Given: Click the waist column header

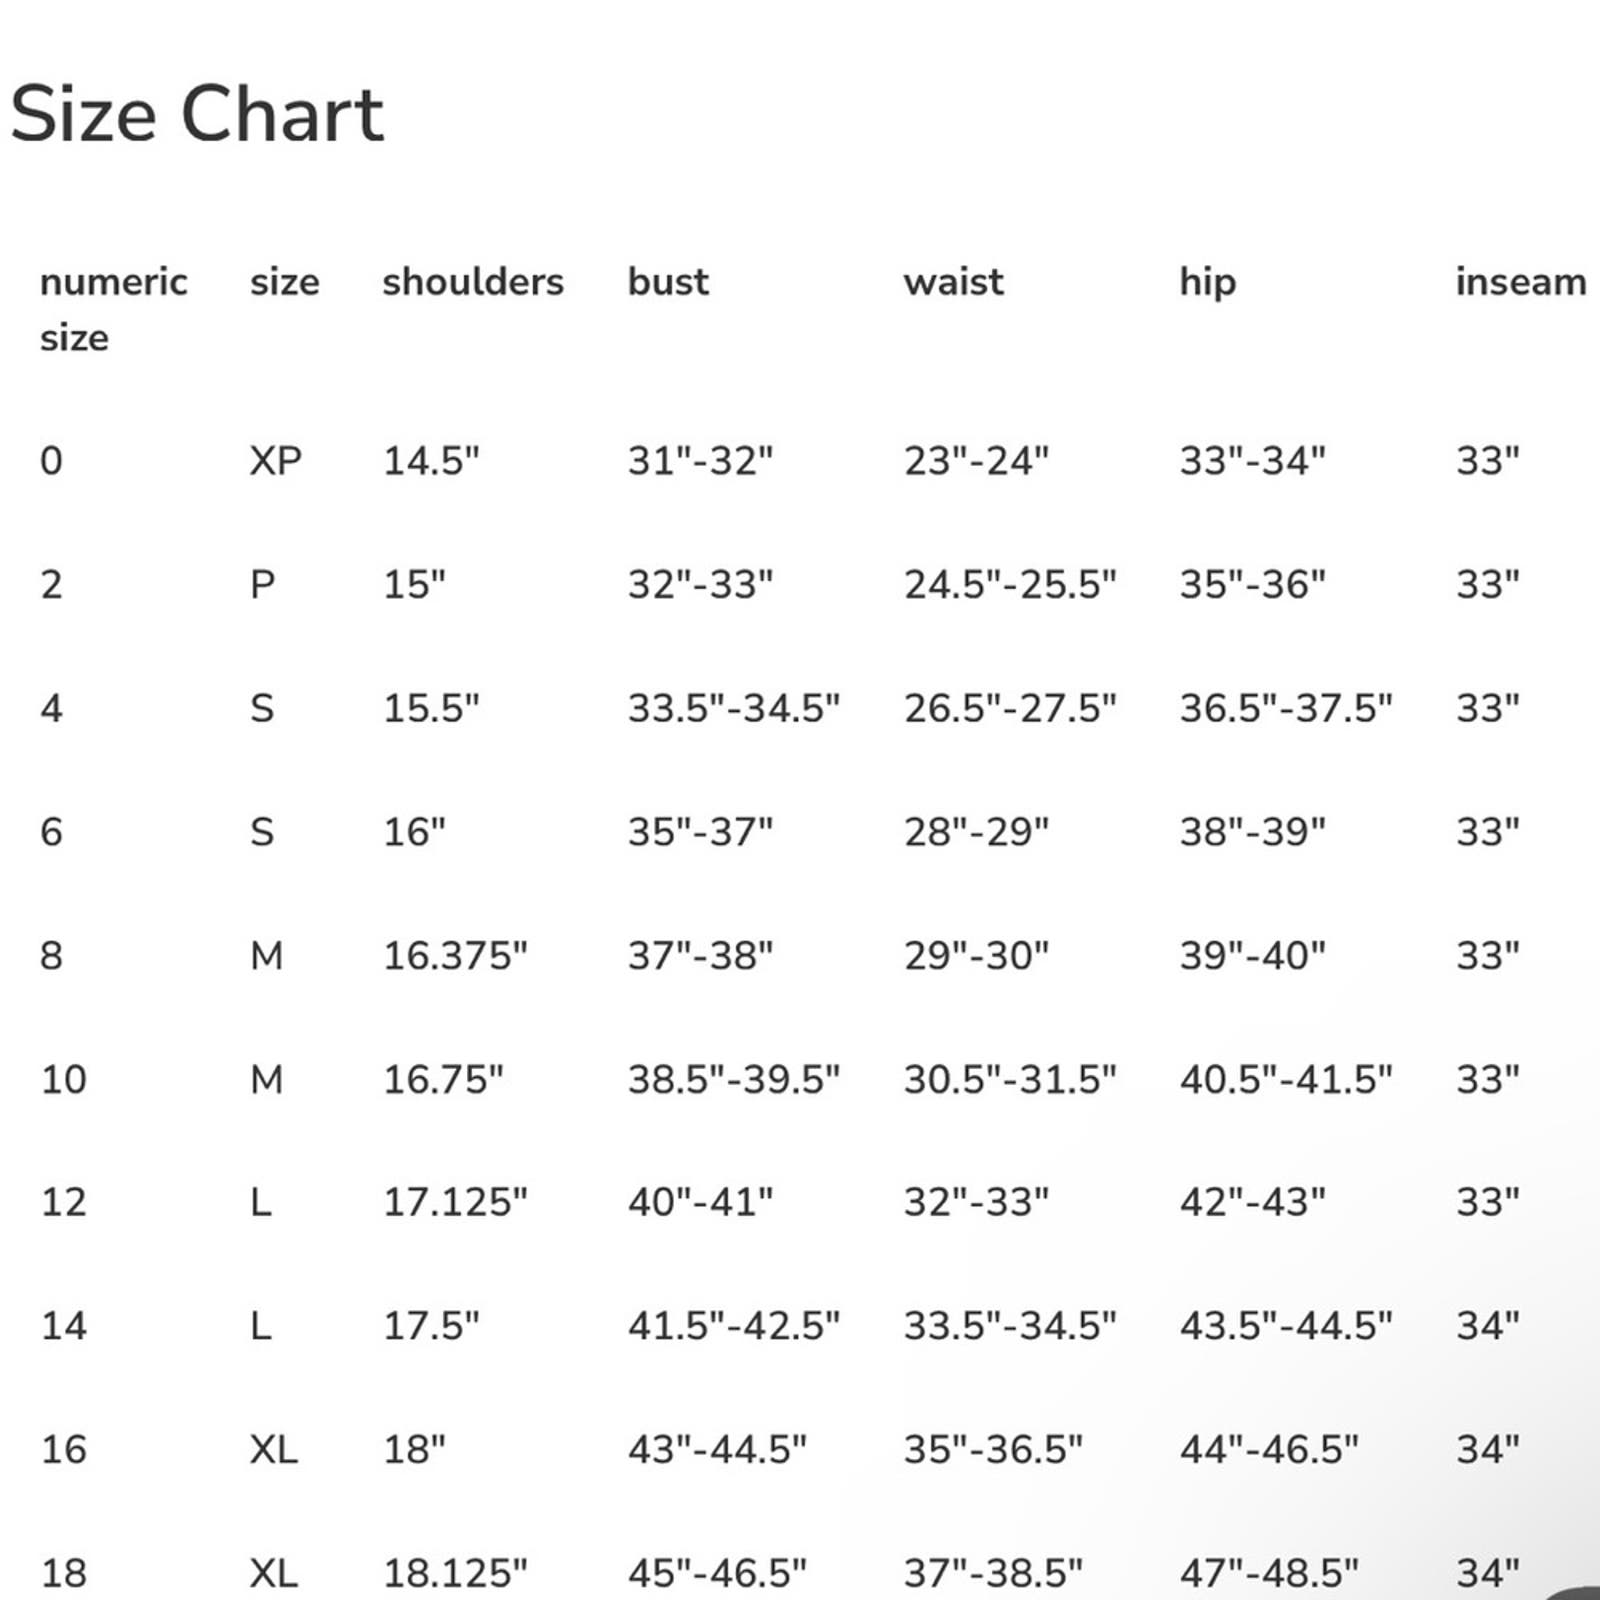Looking at the screenshot, I should 953,282.
